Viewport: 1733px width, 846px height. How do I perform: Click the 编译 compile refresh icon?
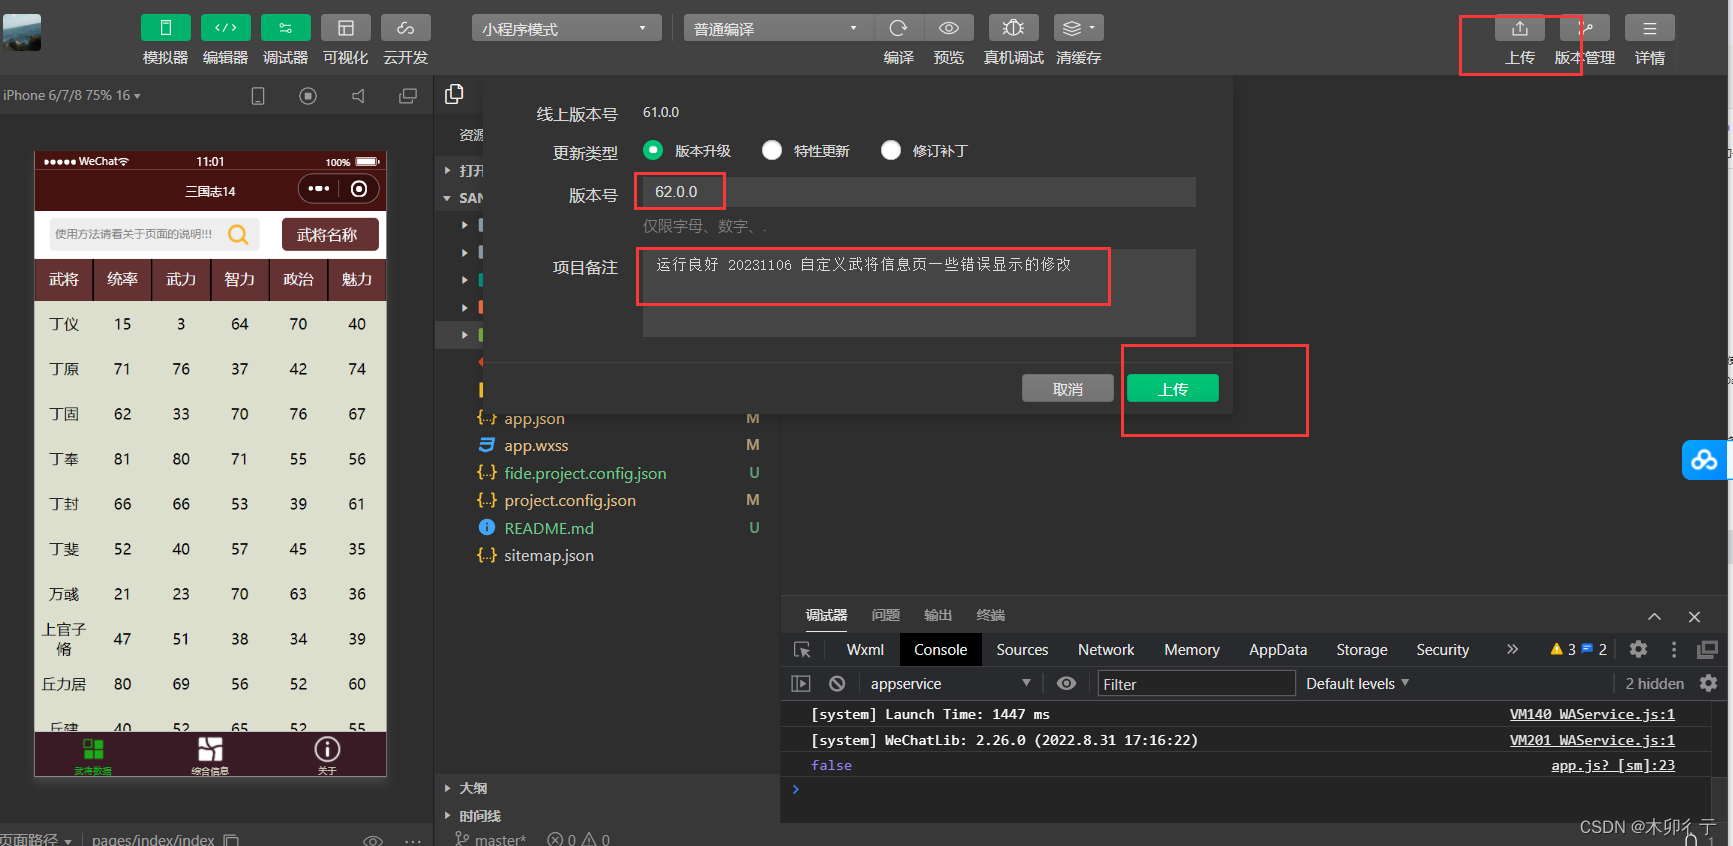point(899,28)
